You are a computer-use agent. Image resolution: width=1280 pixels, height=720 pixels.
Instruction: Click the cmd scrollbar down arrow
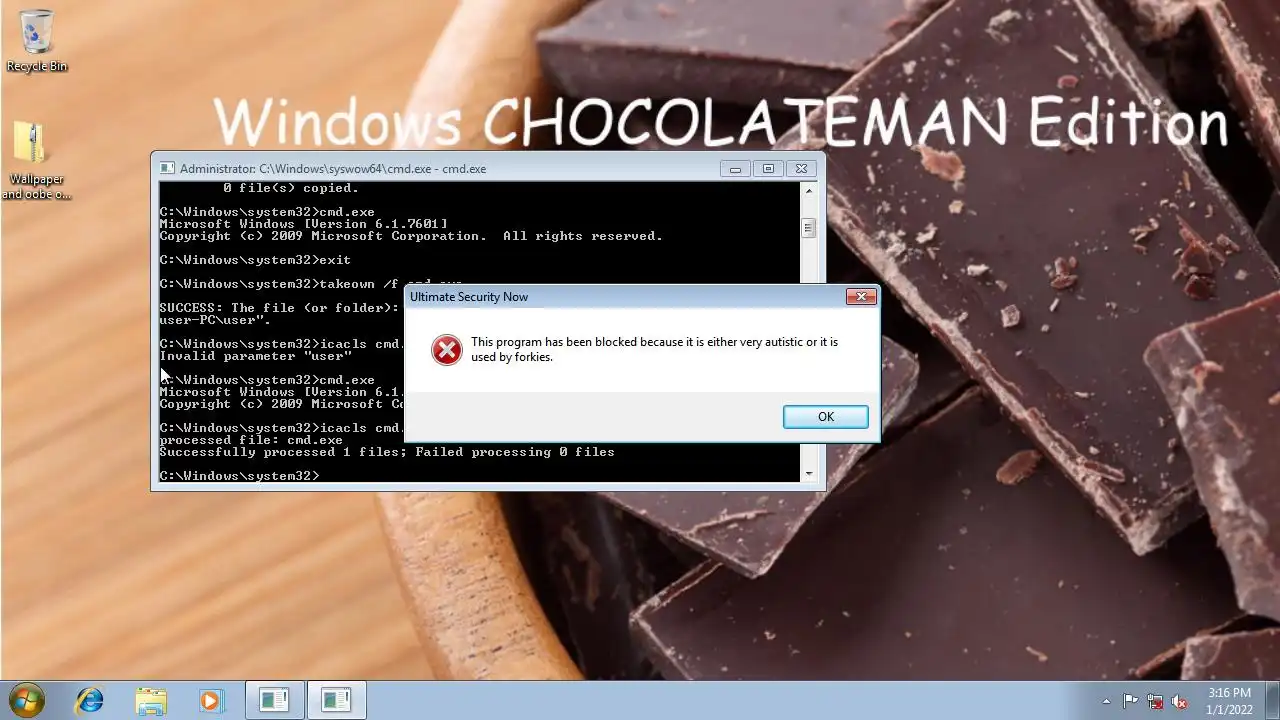[809, 474]
